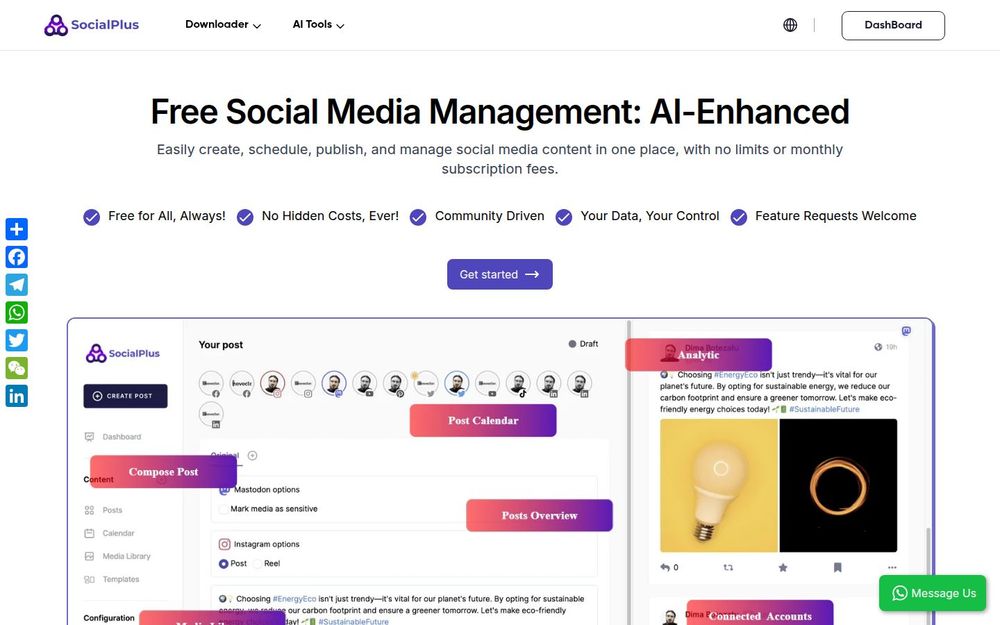Click the Posts sidebar icon in the preview
Screen dimensions: 1000x625
[89, 510]
